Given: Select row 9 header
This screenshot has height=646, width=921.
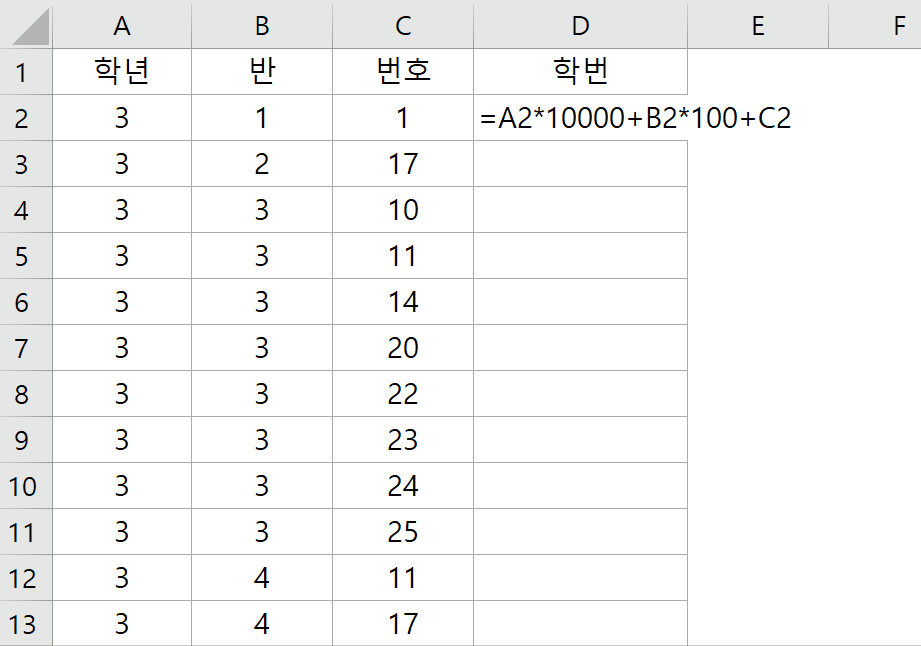Looking at the screenshot, I should [x=26, y=440].
